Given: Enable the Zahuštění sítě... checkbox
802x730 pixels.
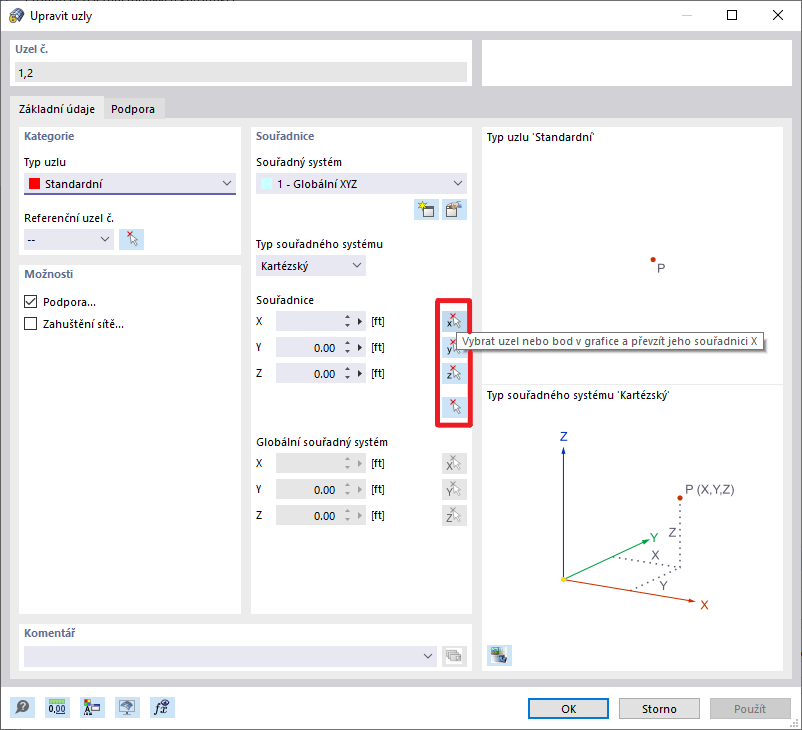Looking at the screenshot, I should (x=31, y=324).
